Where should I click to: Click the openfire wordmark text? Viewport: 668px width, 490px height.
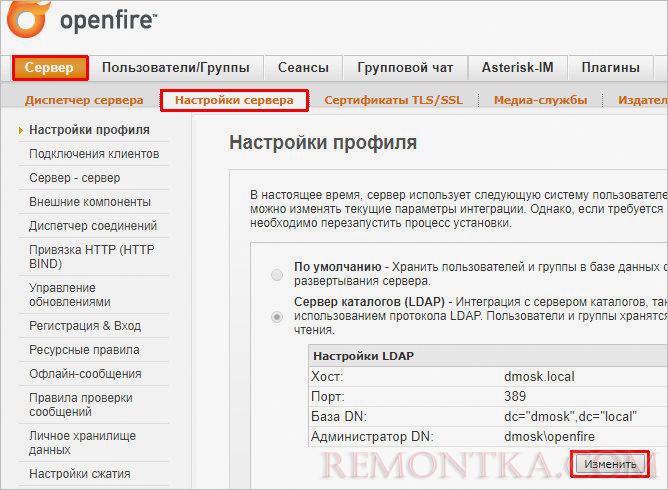(x=109, y=21)
